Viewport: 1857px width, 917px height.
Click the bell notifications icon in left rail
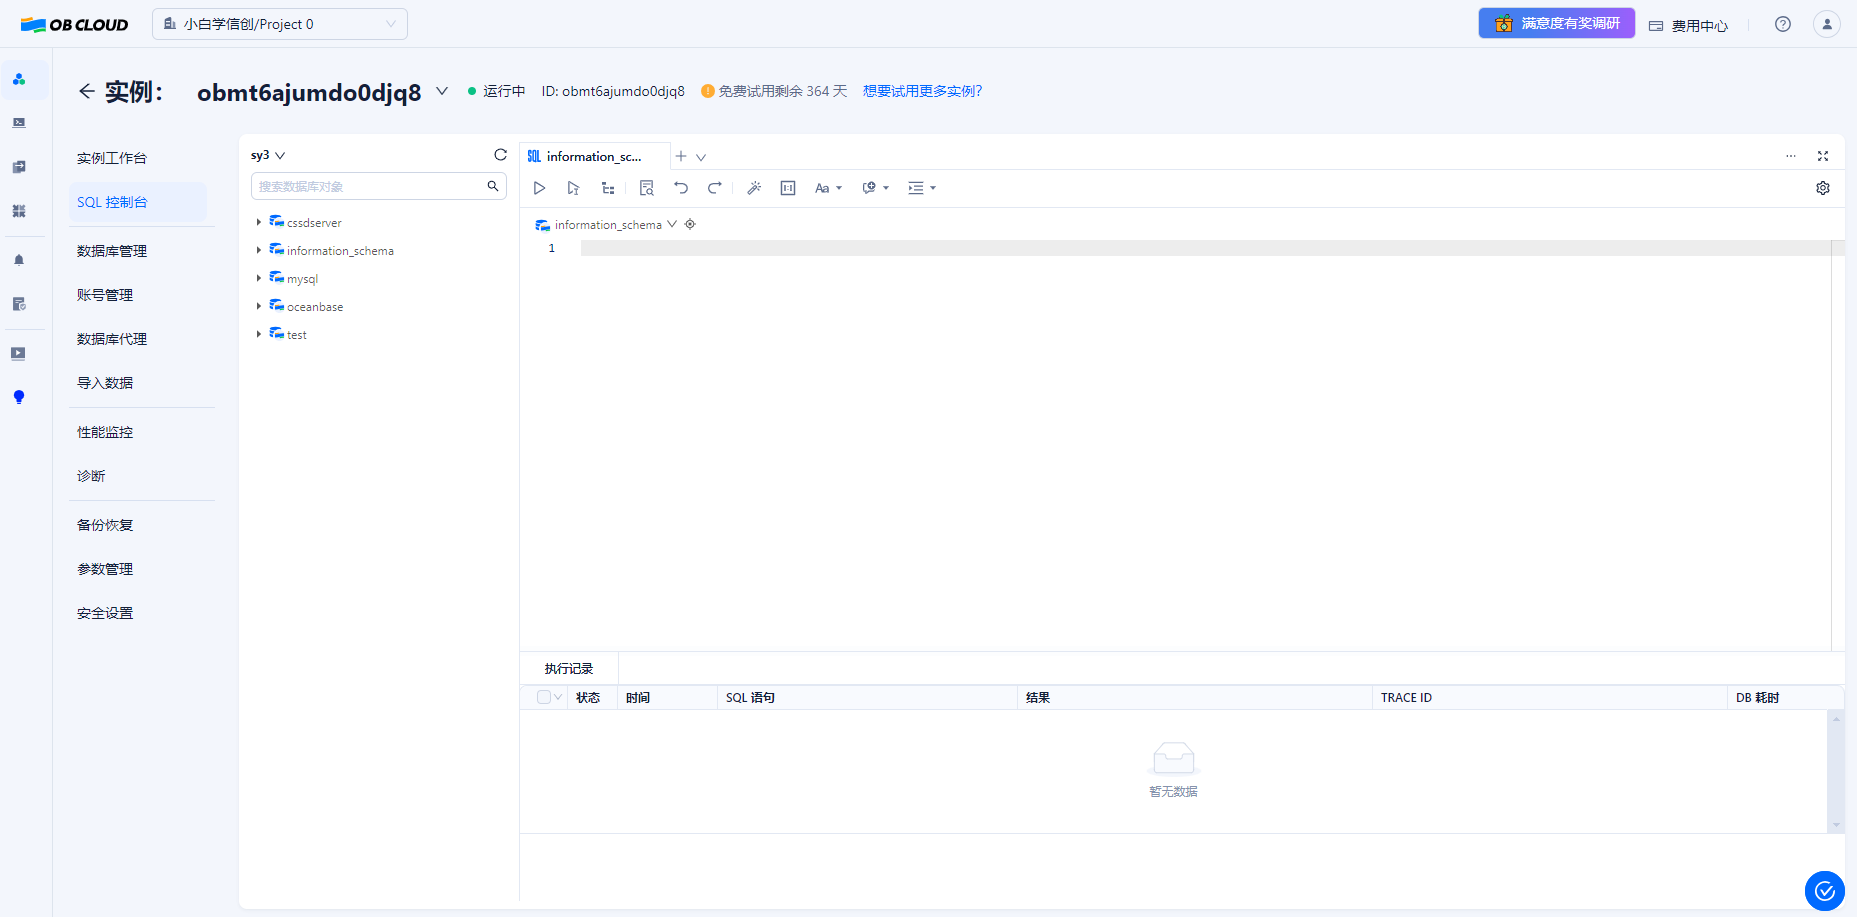19,260
